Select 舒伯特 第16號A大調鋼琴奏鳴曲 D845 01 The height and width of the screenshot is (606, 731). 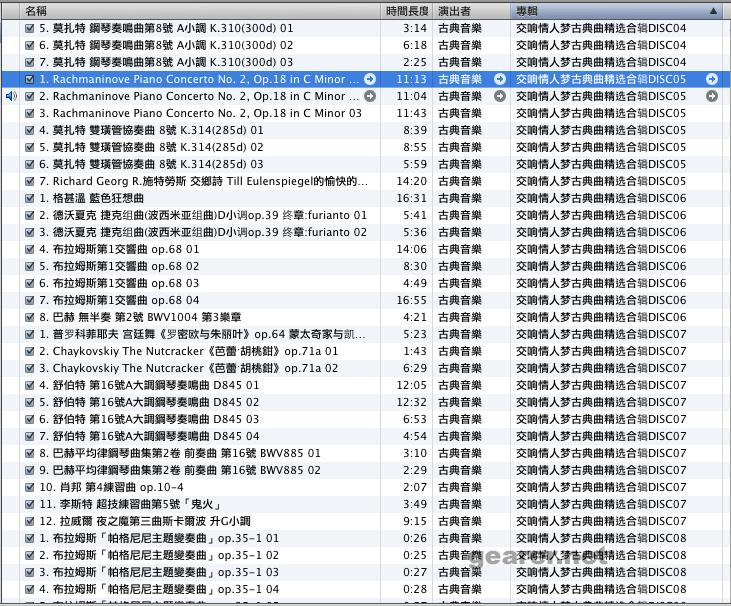click(x=149, y=386)
